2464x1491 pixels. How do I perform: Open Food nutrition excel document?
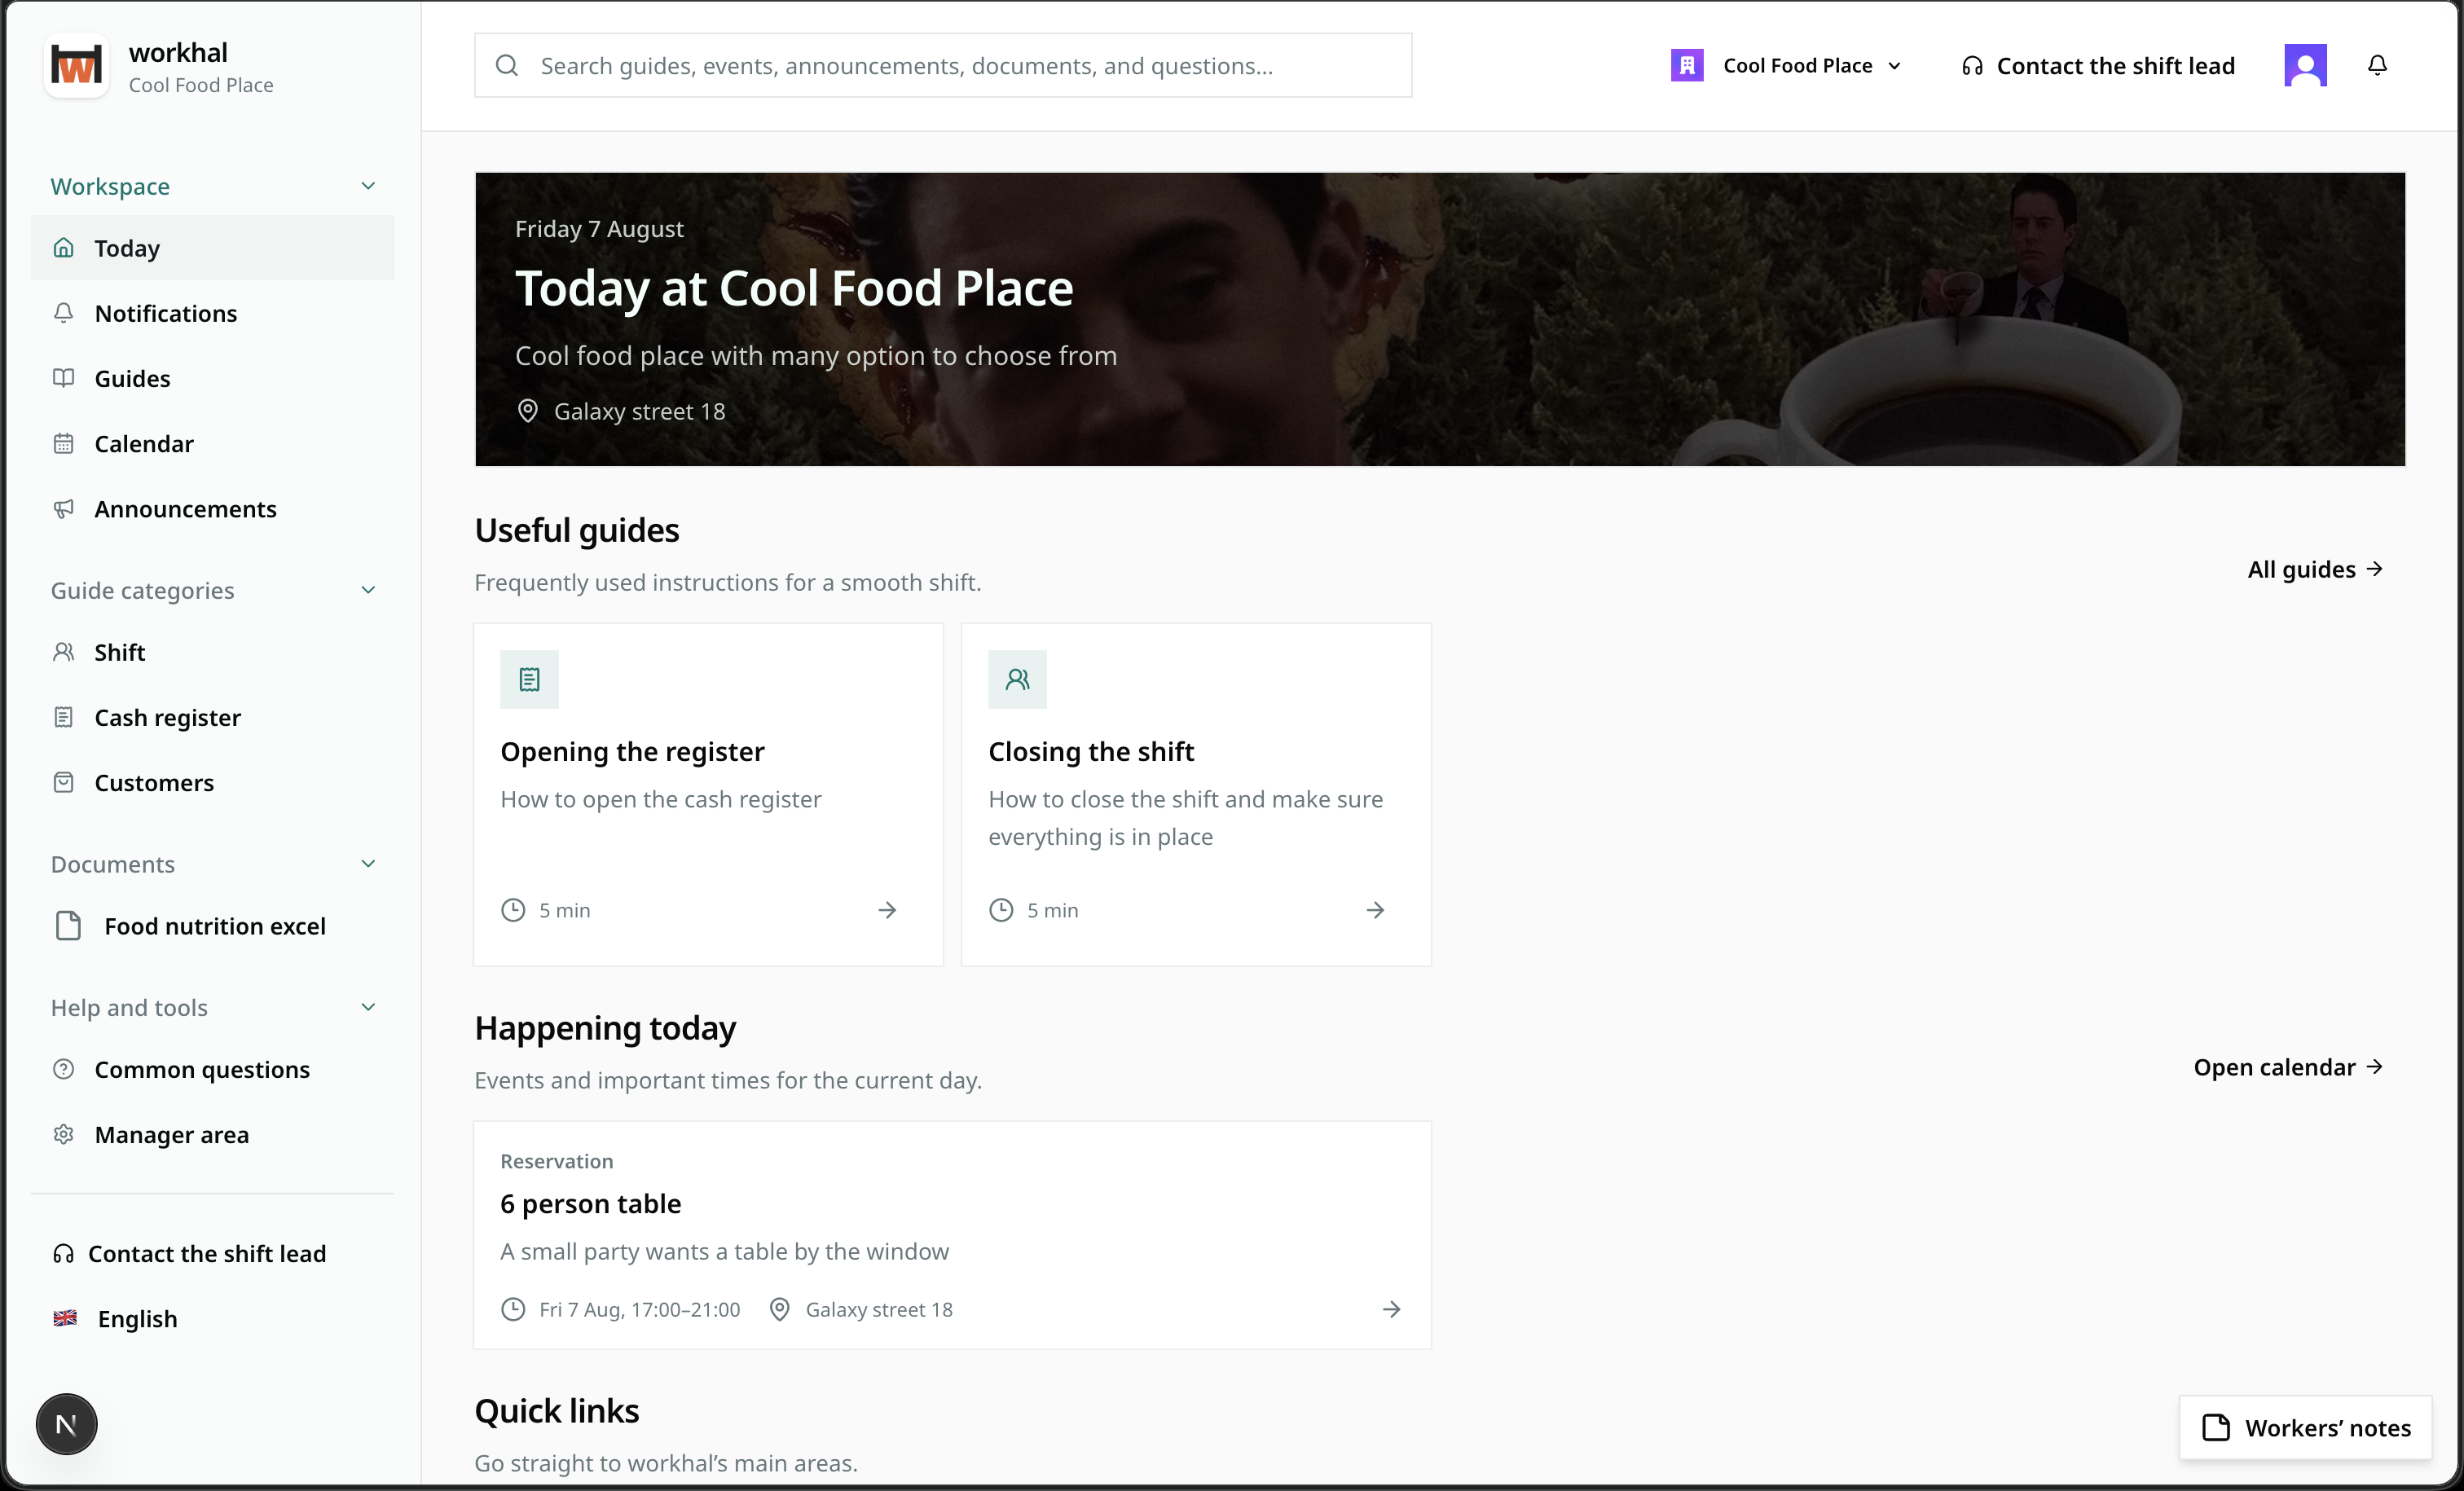tap(212, 926)
